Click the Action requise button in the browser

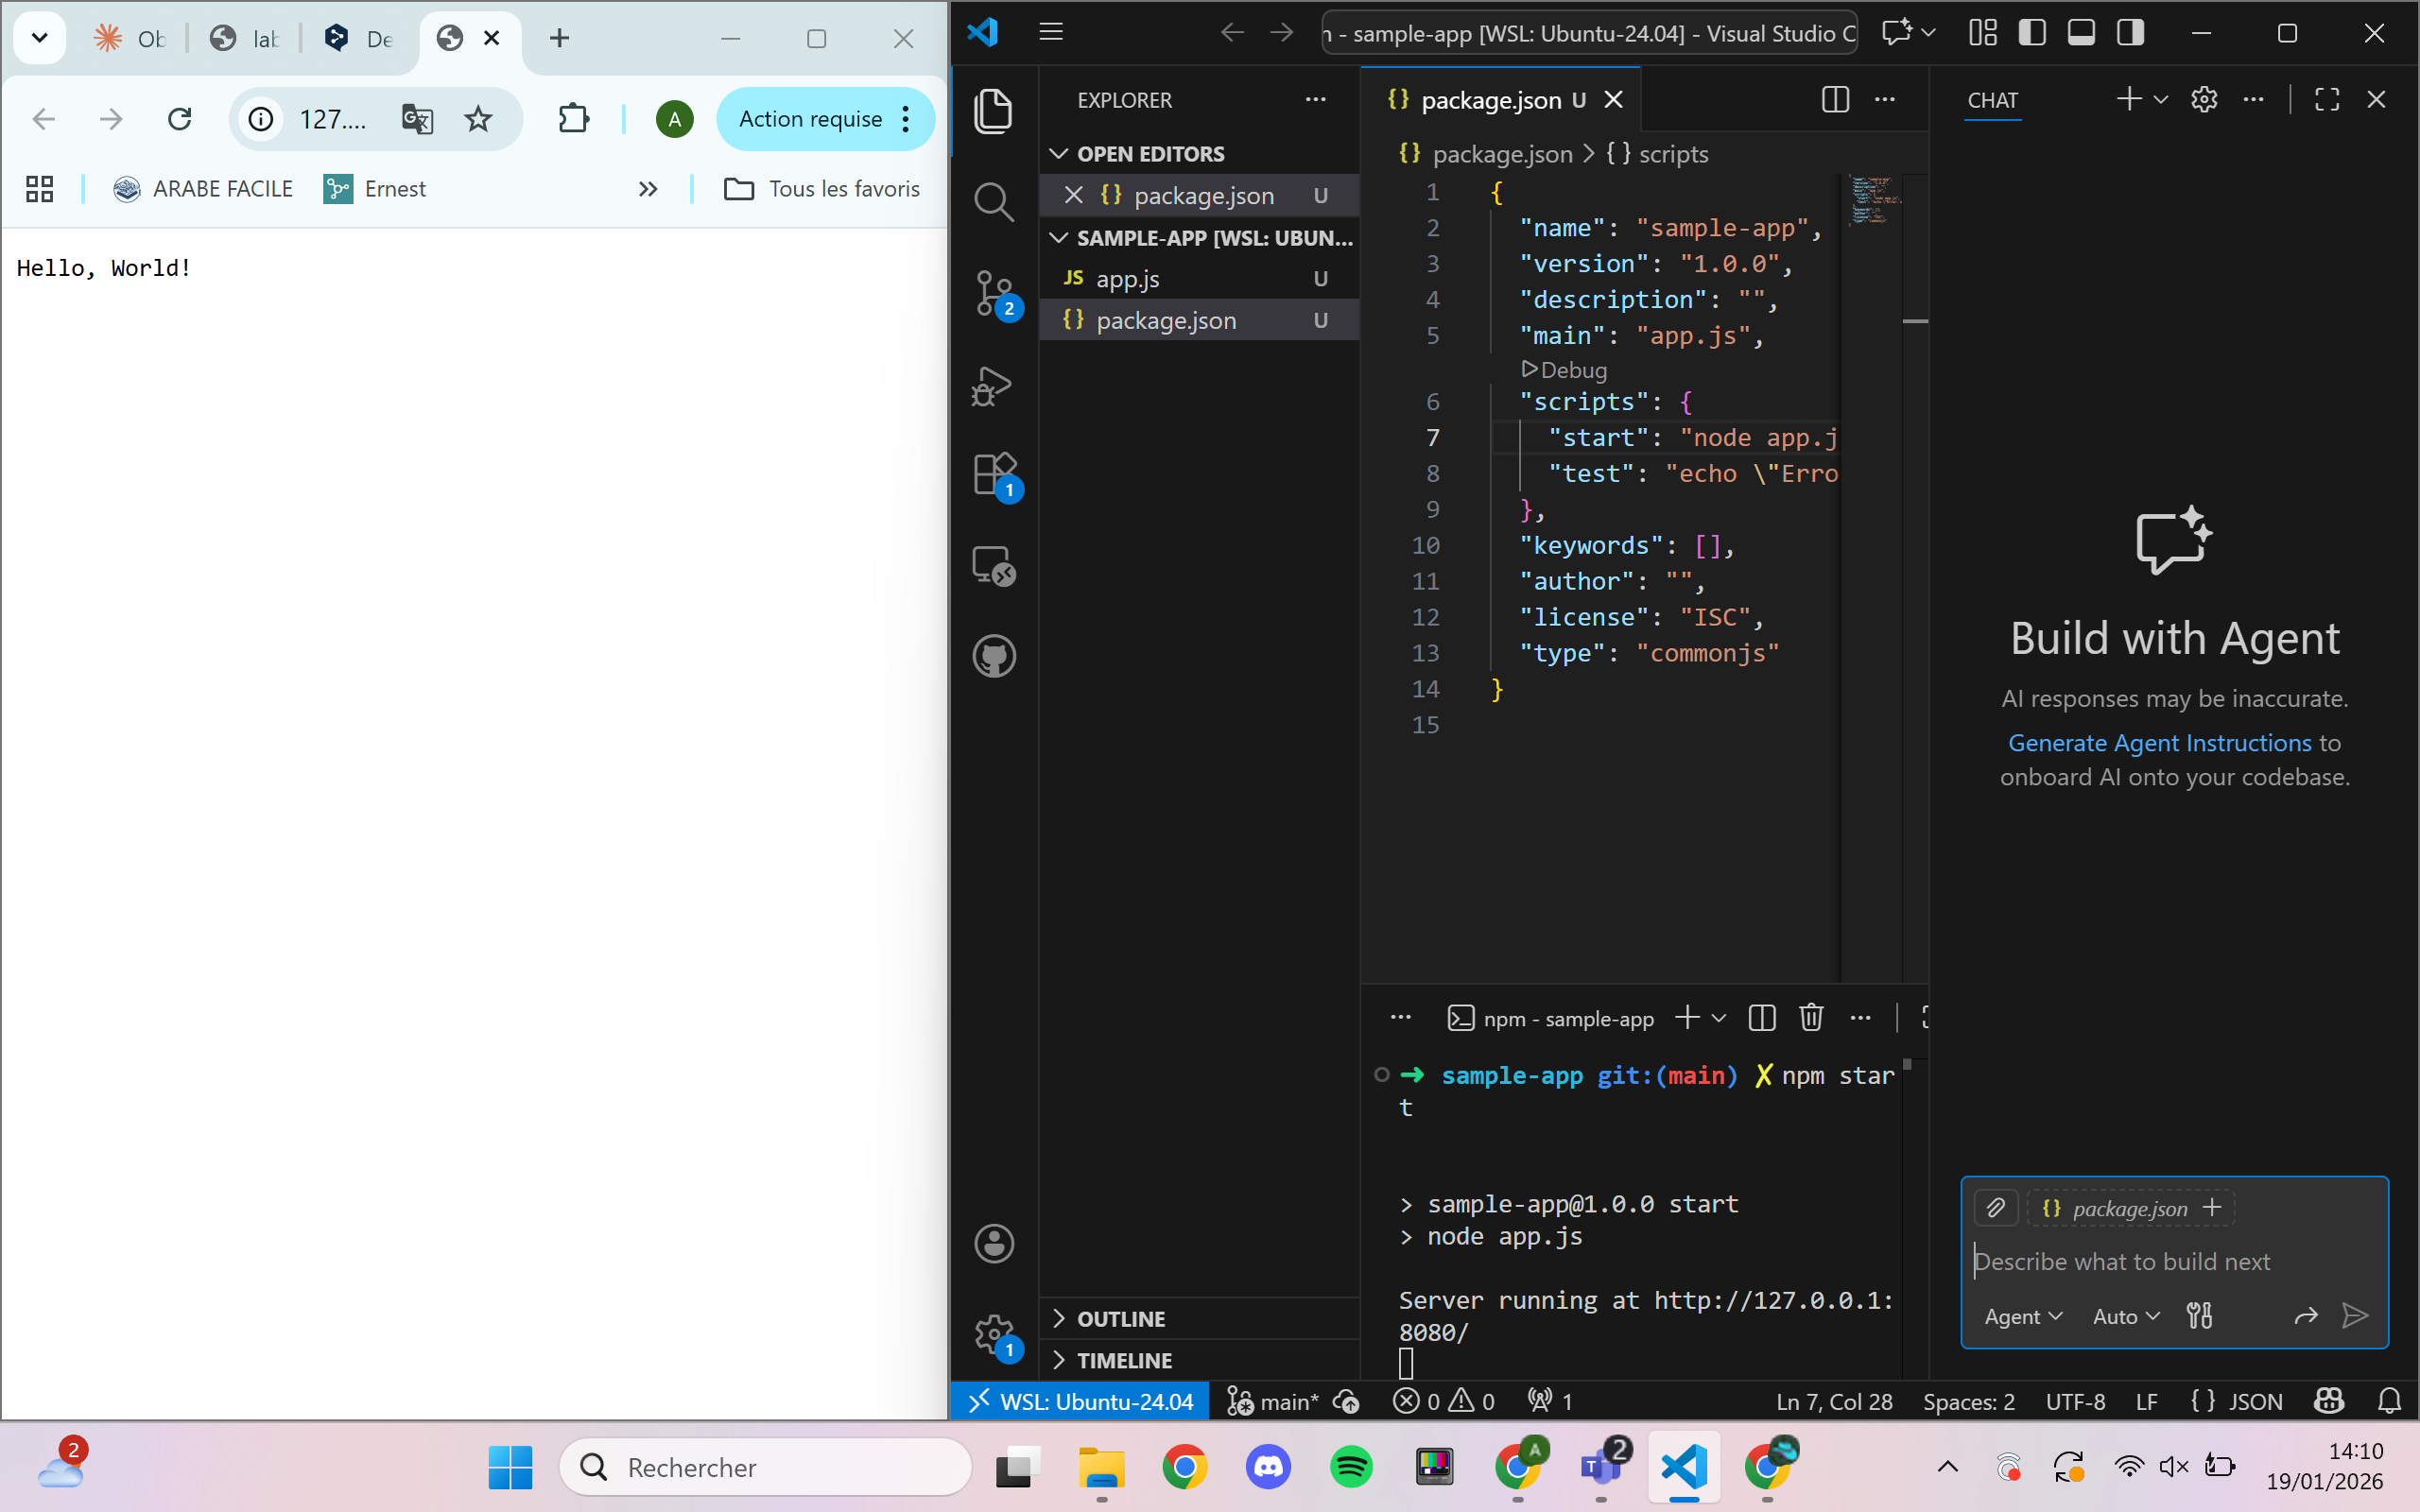pos(809,118)
